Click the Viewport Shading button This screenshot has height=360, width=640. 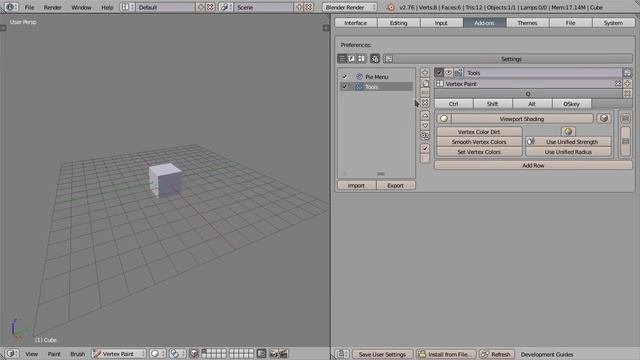522,119
